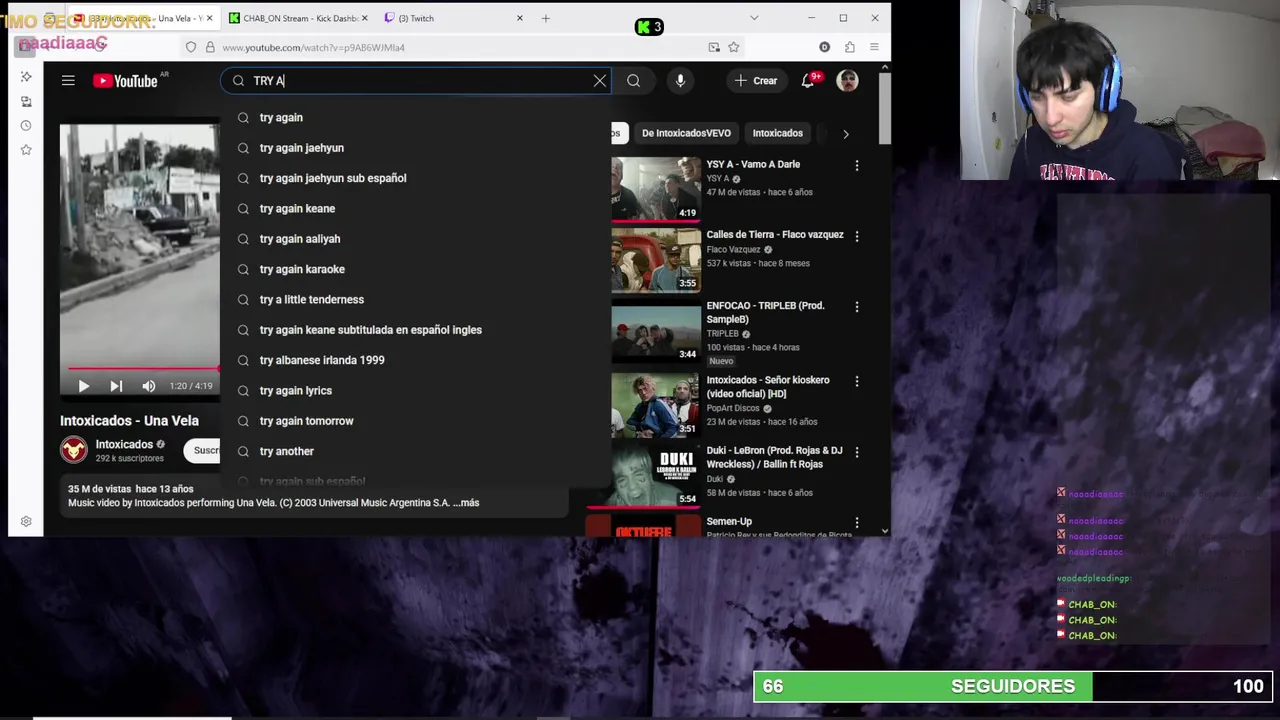Screen dimensions: 1280x720
Task: Open the YSY A - Vamo A Darle thumbnail
Action: click(656, 189)
